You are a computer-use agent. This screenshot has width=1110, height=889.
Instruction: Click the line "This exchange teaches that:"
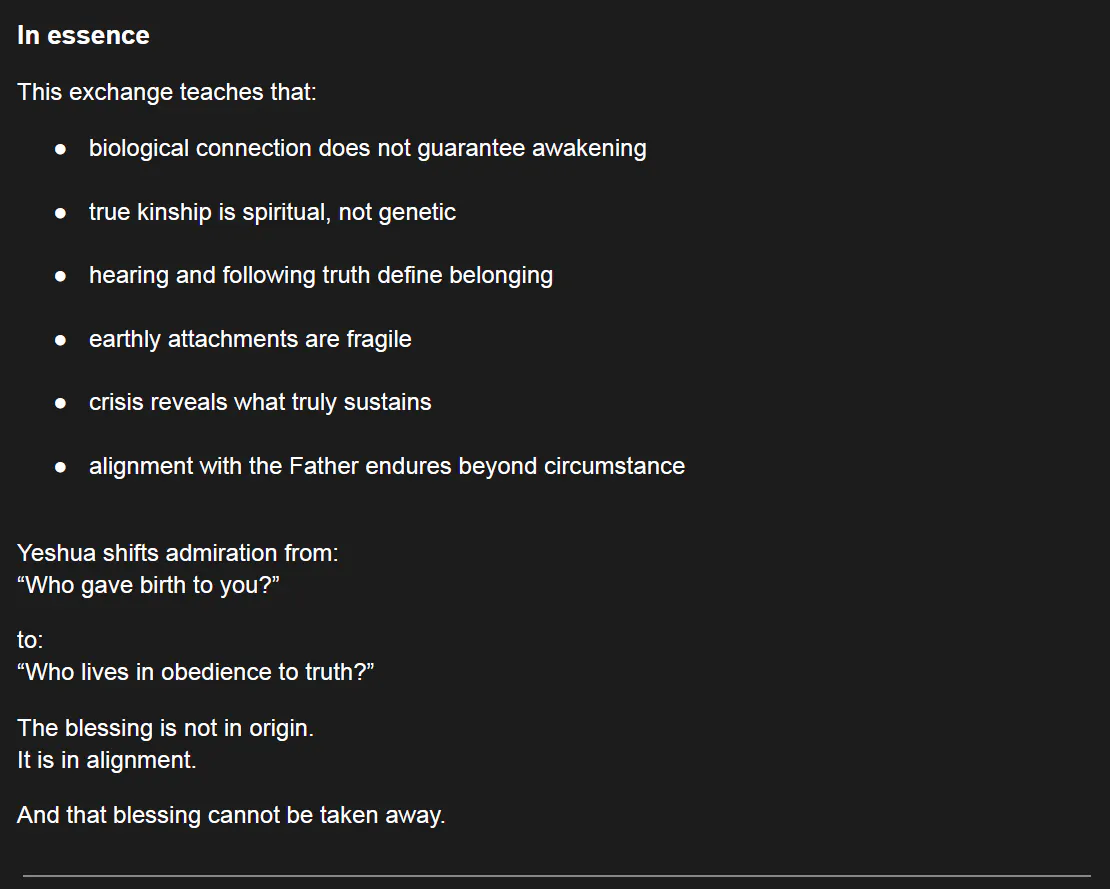click(166, 92)
